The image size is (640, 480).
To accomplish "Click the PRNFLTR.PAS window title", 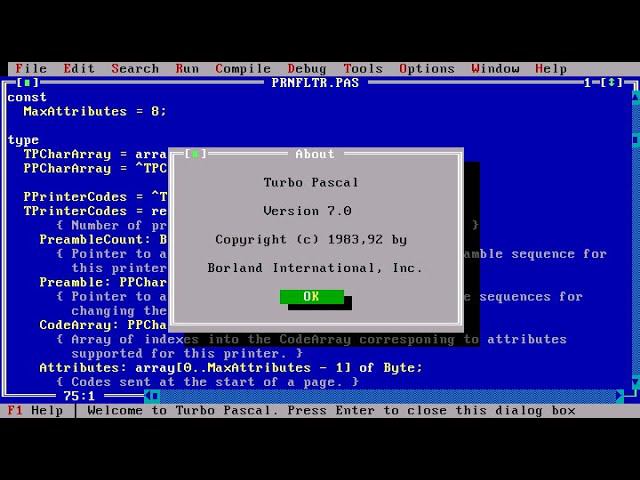I will click(315, 82).
